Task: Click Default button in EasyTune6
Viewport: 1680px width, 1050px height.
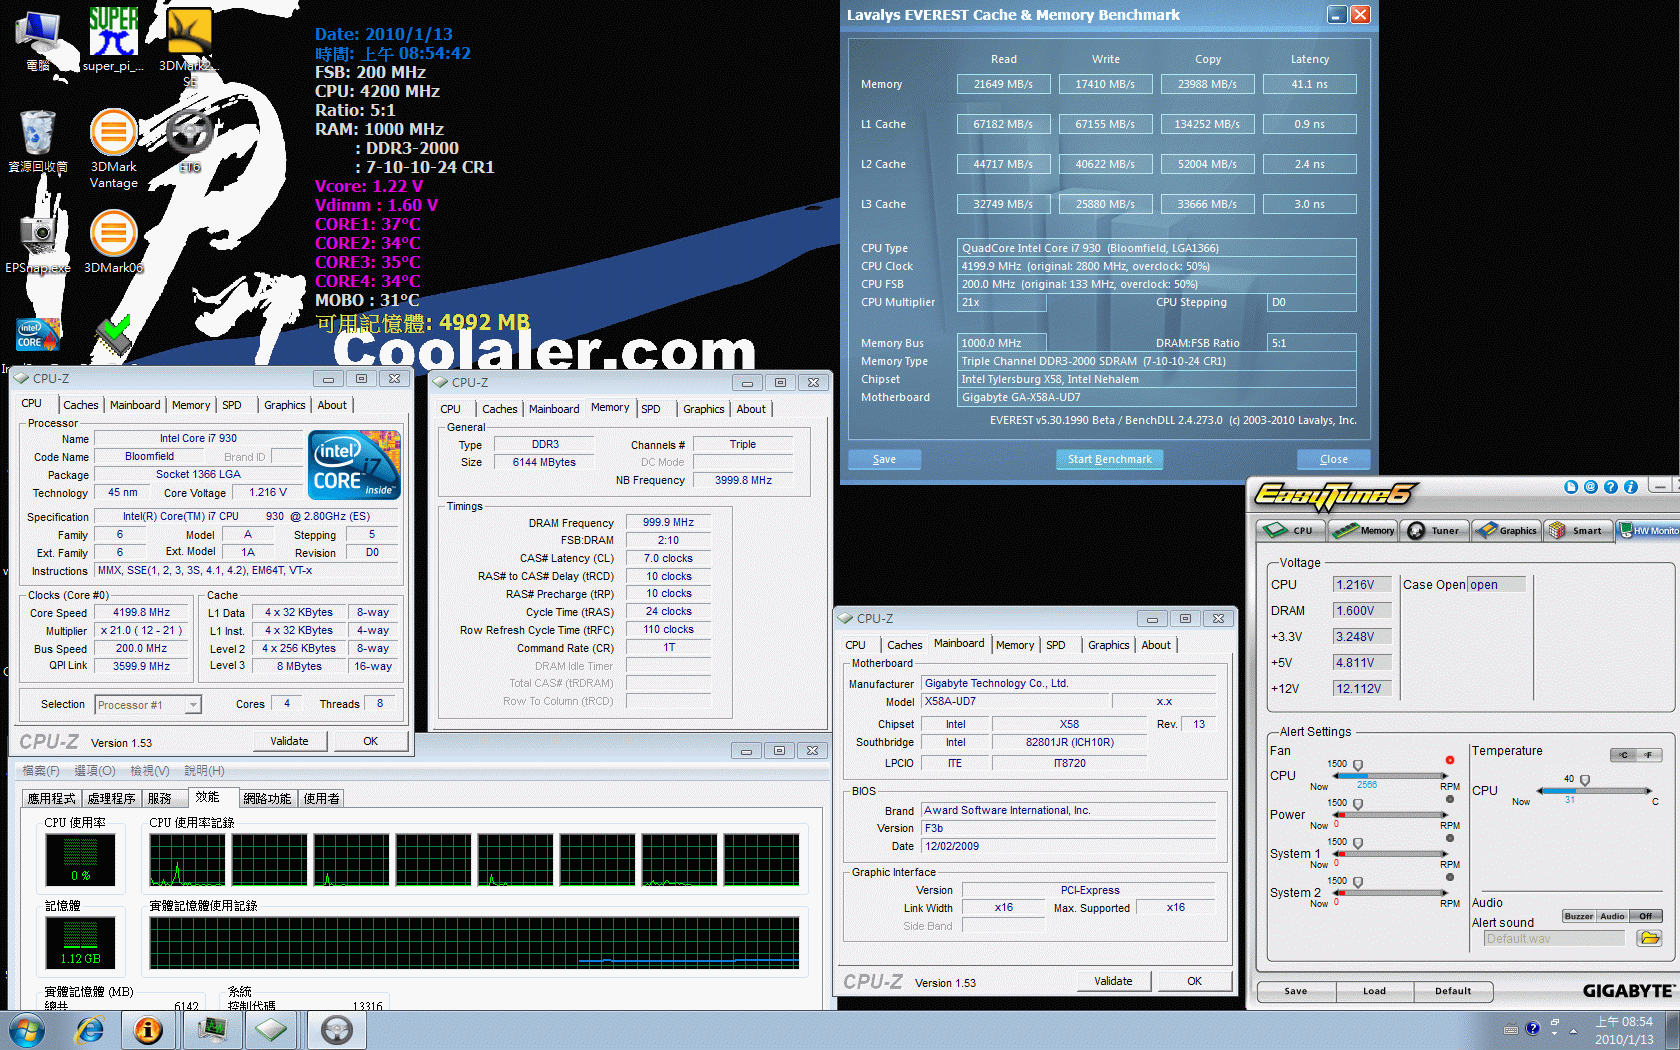Action: click(x=1453, y=991)
